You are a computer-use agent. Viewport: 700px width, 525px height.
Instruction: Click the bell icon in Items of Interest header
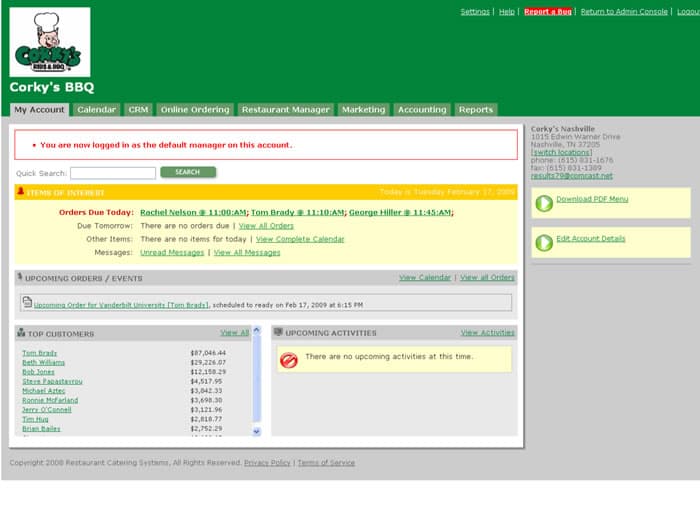click(x=21, y=192)
